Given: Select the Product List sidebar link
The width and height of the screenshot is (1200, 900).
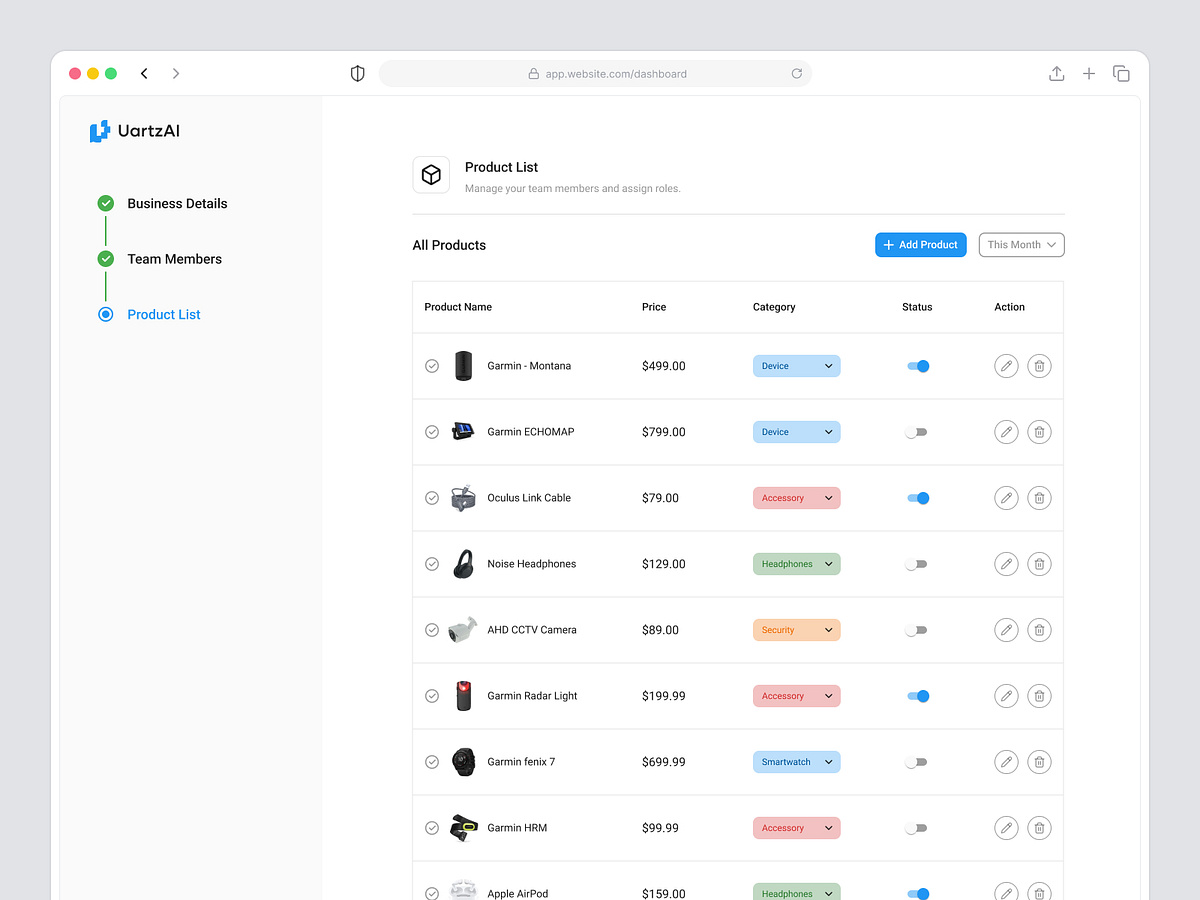Looking at the screenshot, I should click(x=163, y=314).
